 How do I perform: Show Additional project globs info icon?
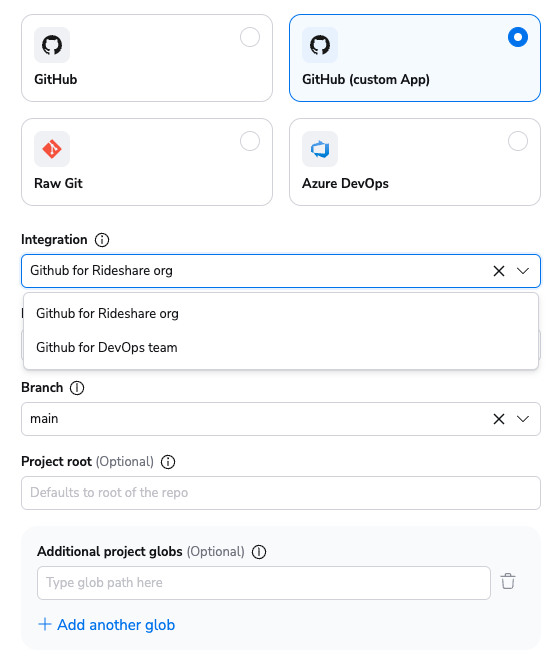(x=259, y=552)
